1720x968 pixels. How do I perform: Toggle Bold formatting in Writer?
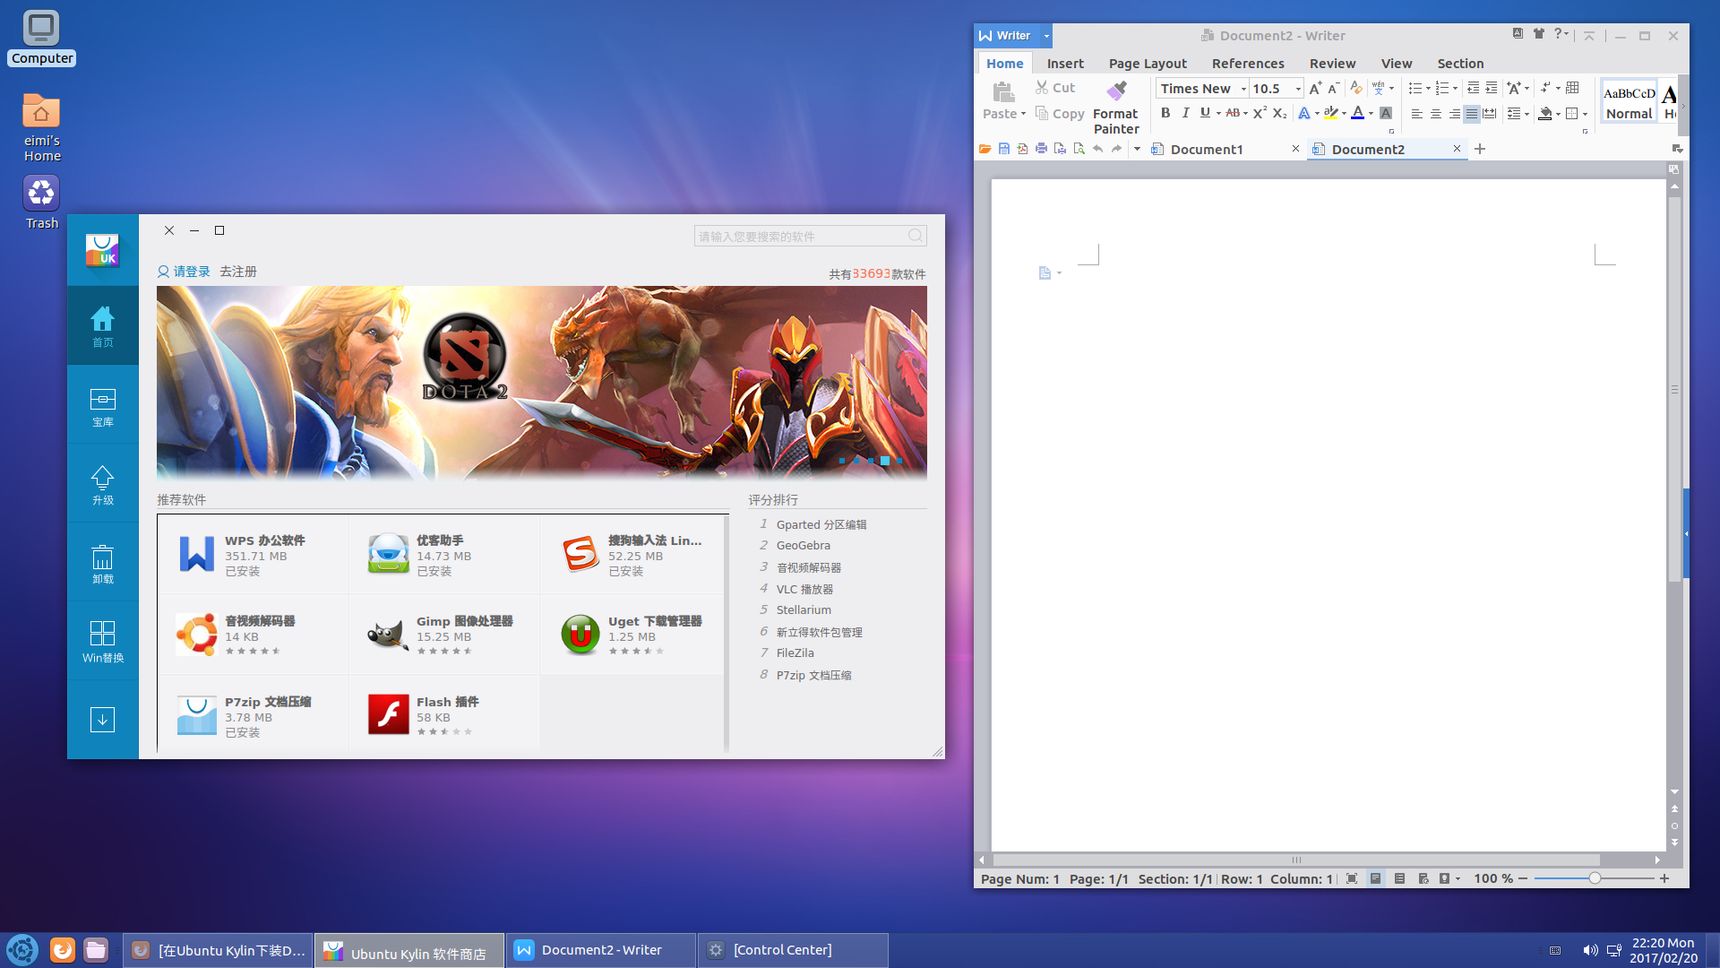[1165, 113]
